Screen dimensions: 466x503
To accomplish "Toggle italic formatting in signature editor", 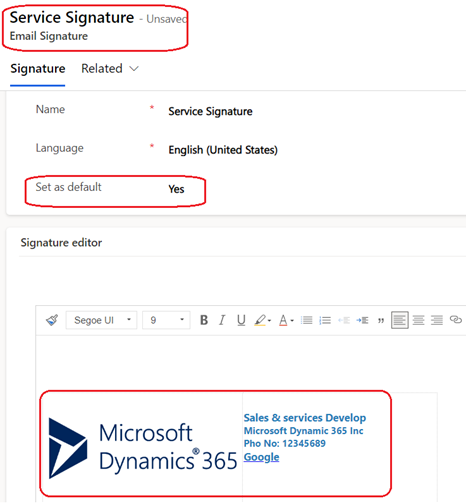I will click(x=222, y=320).
